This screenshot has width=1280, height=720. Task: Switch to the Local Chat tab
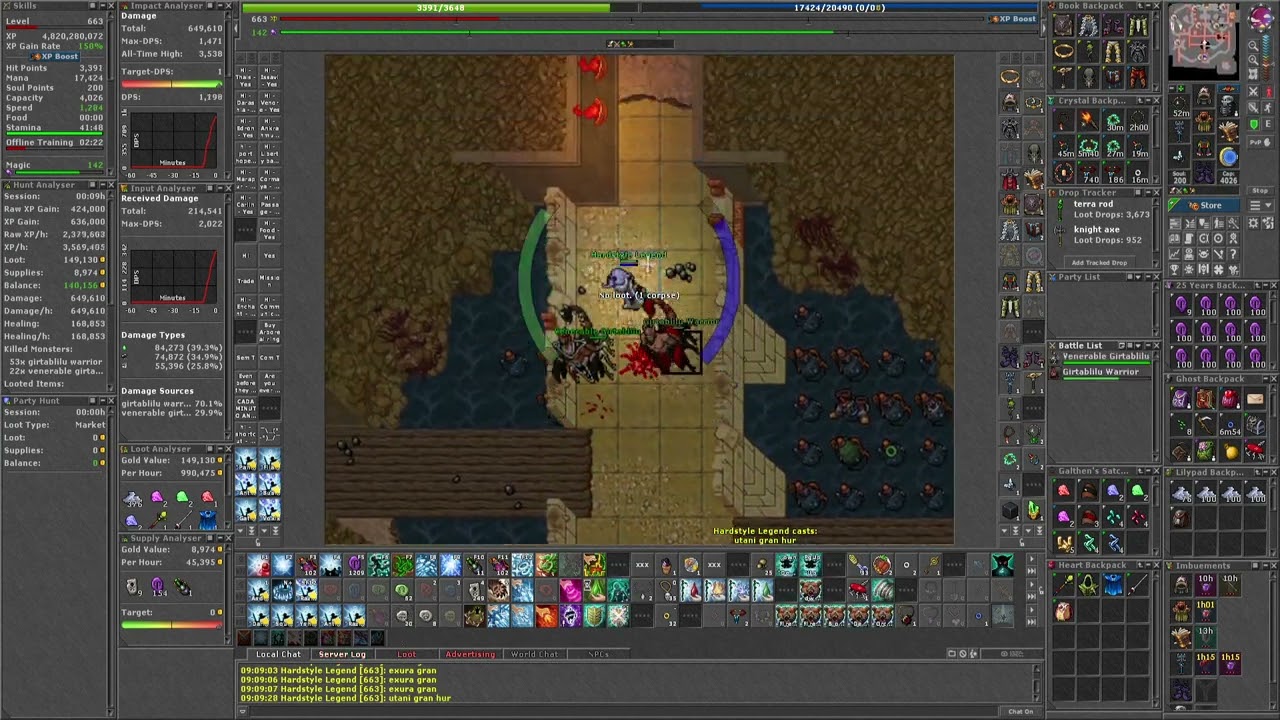pyautogui.click(x=278, y=654)
